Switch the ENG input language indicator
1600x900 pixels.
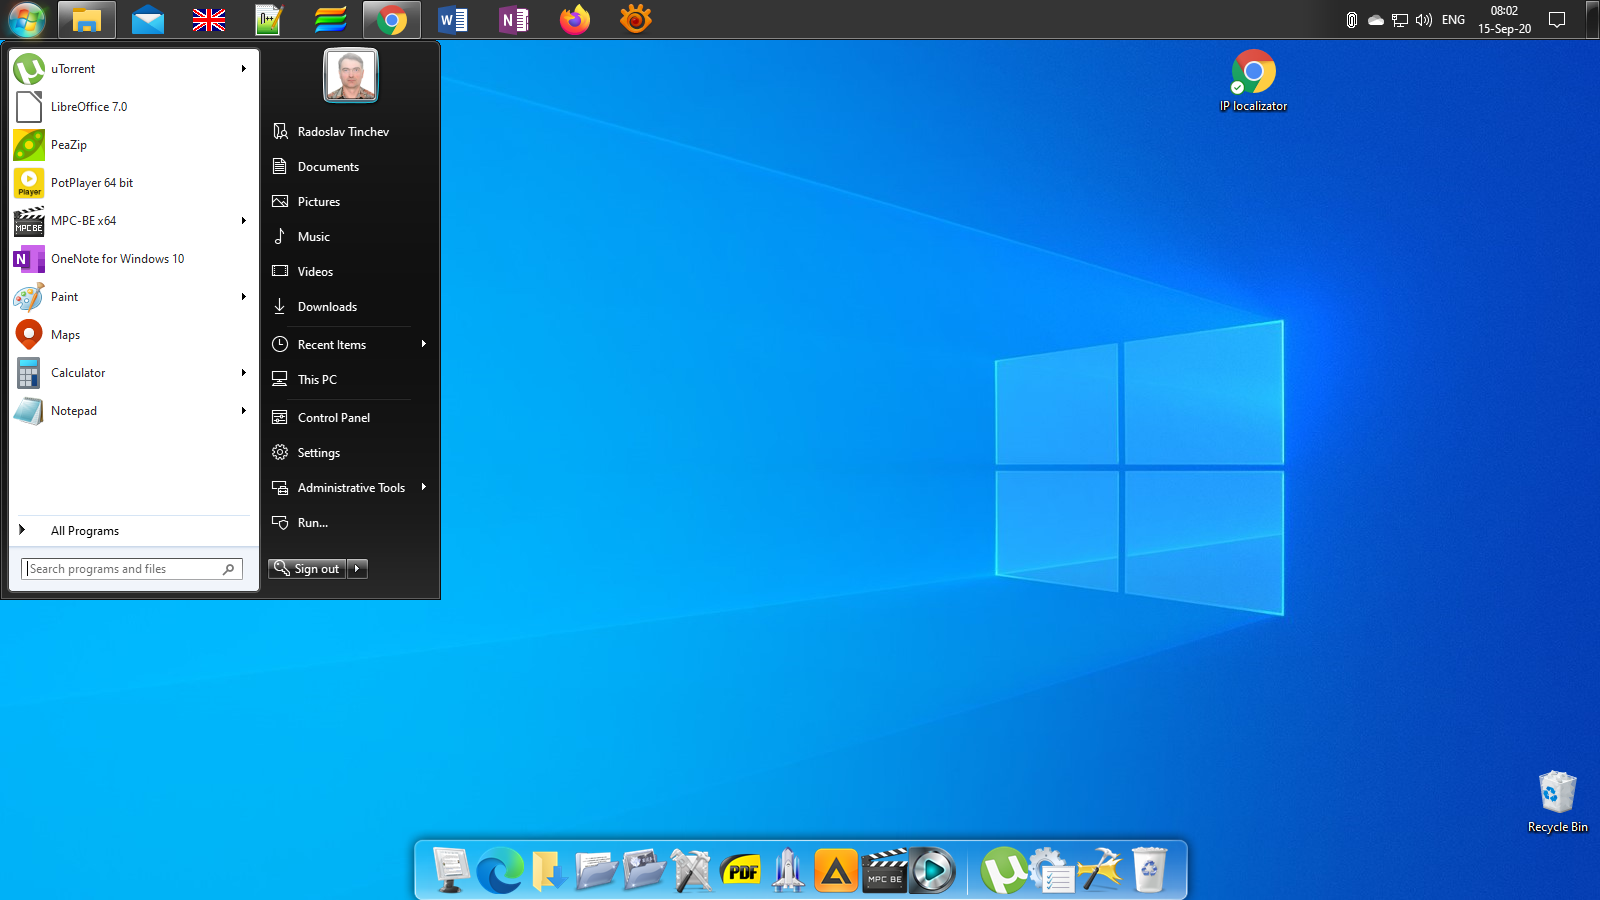[1453, 20]
